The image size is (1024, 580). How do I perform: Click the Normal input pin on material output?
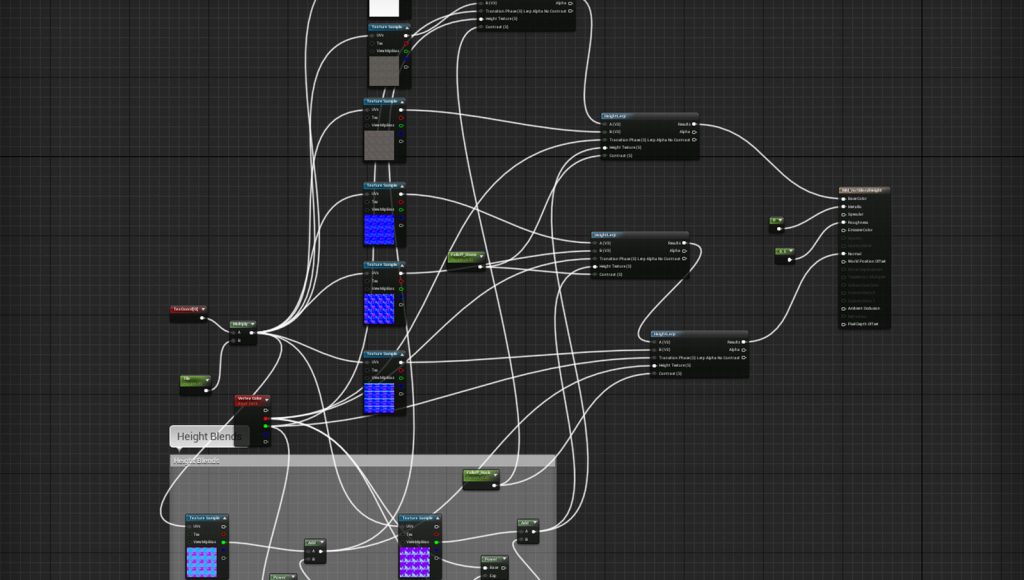(x=841, y=254)
